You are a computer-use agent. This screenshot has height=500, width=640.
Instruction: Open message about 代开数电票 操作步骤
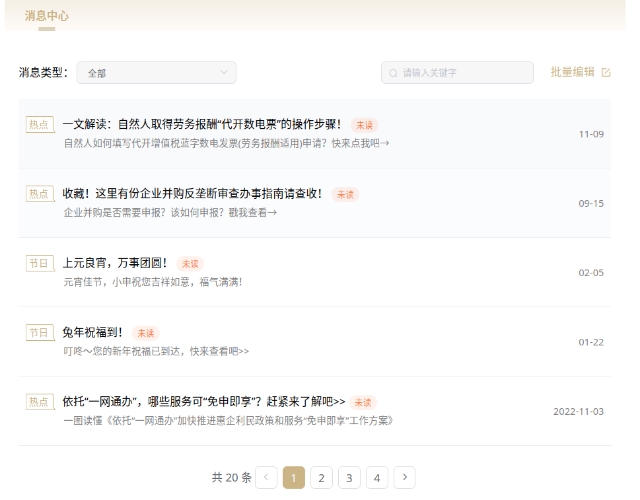(202, 124)
